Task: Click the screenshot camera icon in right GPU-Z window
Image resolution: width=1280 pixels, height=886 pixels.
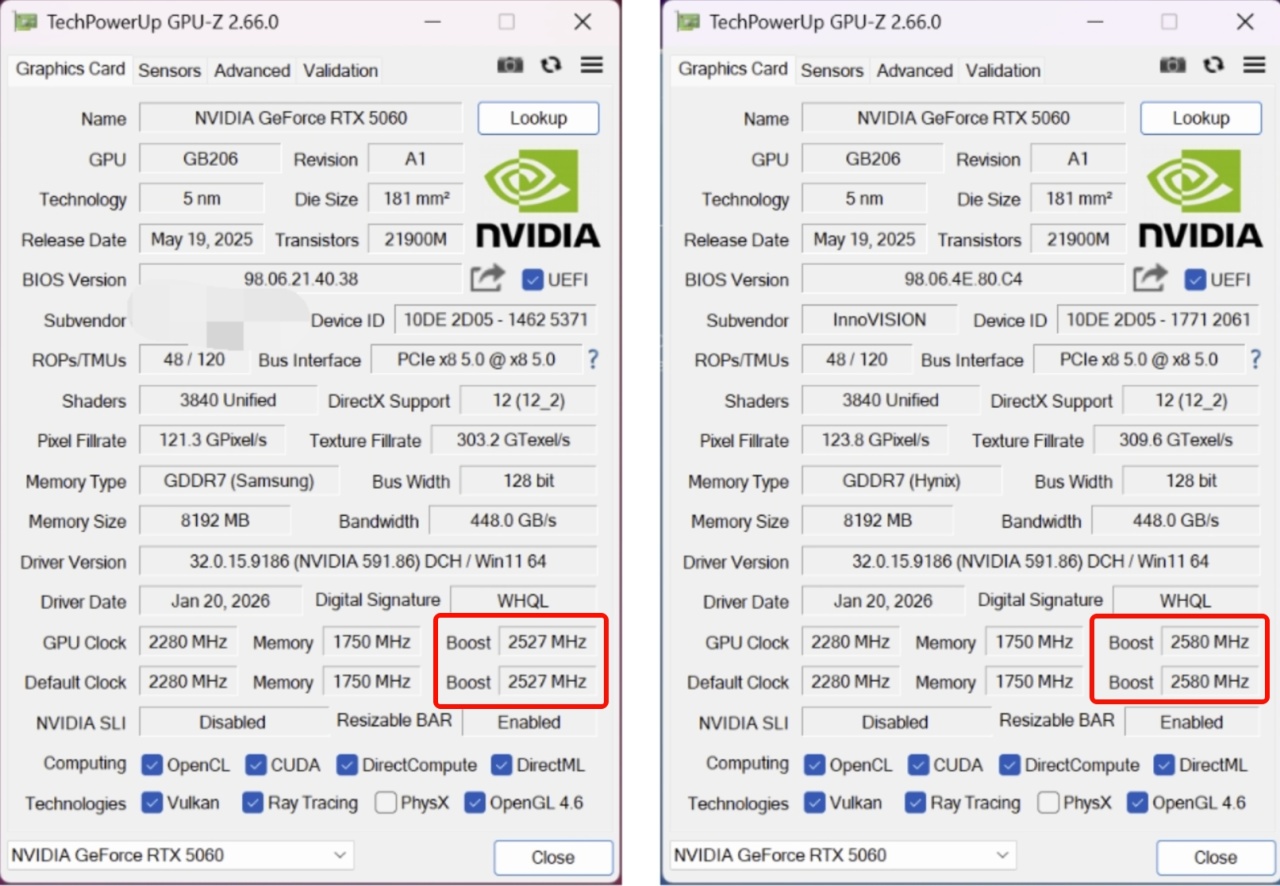Action: tap(1173, 65)
